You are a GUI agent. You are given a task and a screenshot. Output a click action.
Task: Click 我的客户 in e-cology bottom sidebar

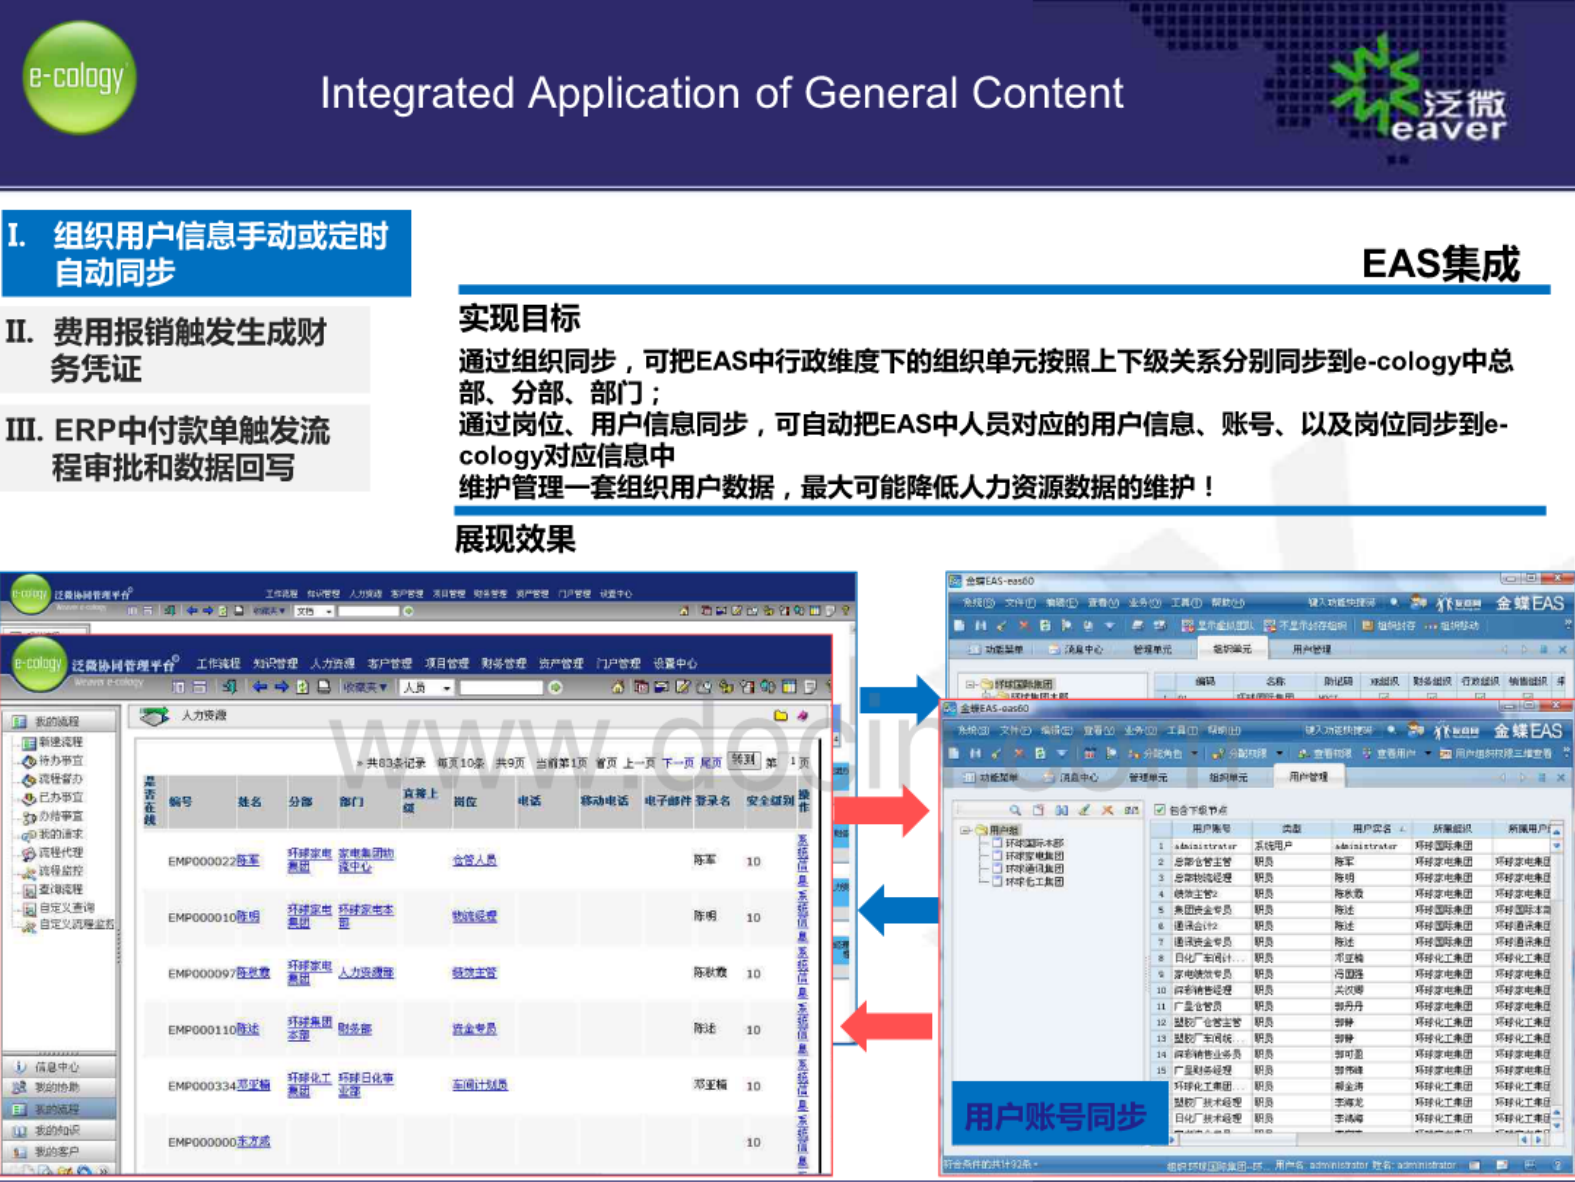click(x=57, y=1151)
